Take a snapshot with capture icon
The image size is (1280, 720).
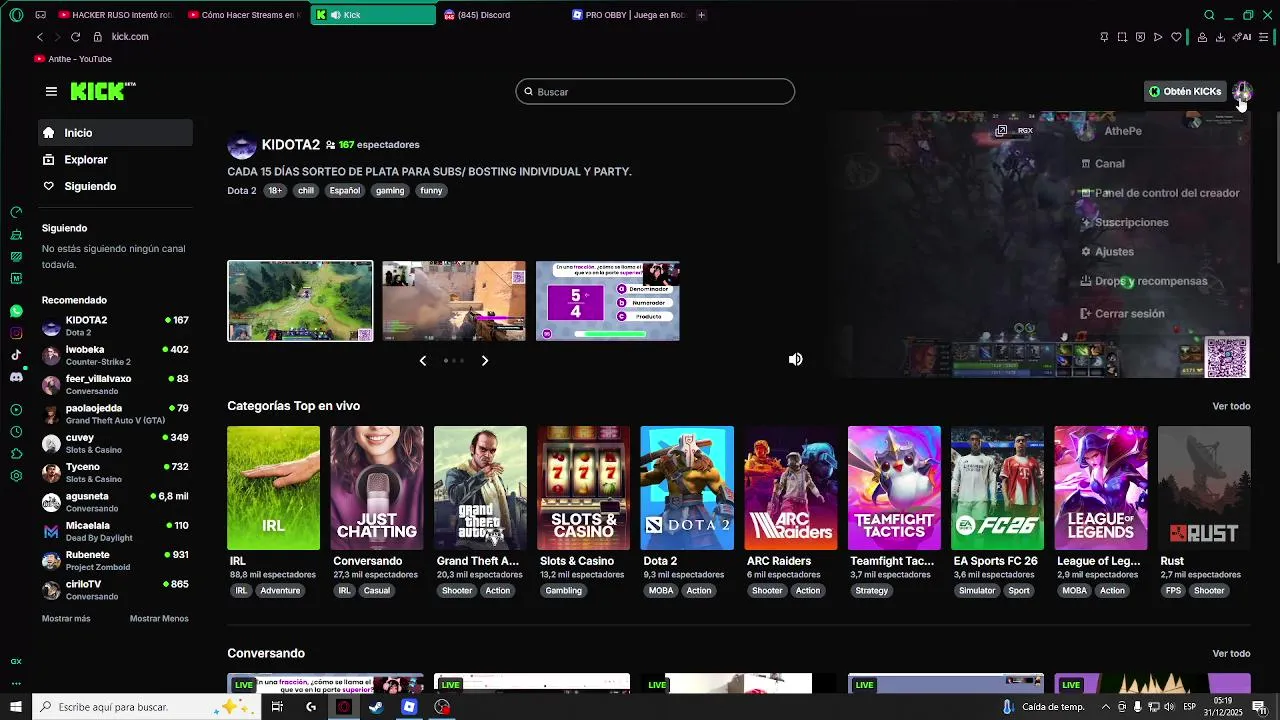tap(1122, 37)
